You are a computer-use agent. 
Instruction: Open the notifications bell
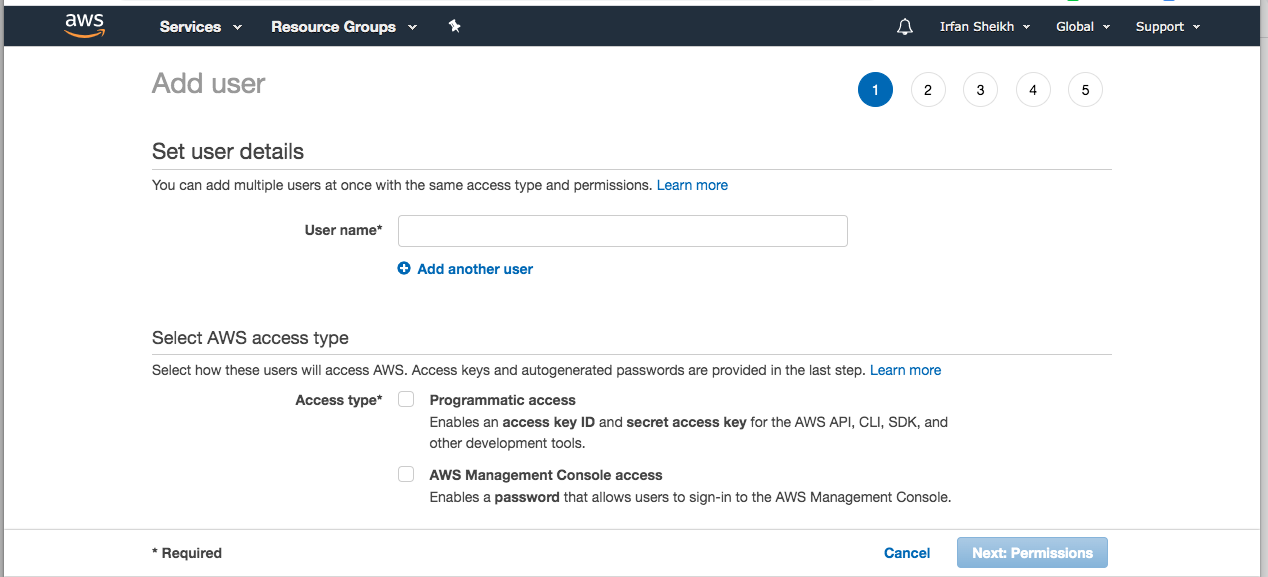pyautogui.click(x=905, y=27)
